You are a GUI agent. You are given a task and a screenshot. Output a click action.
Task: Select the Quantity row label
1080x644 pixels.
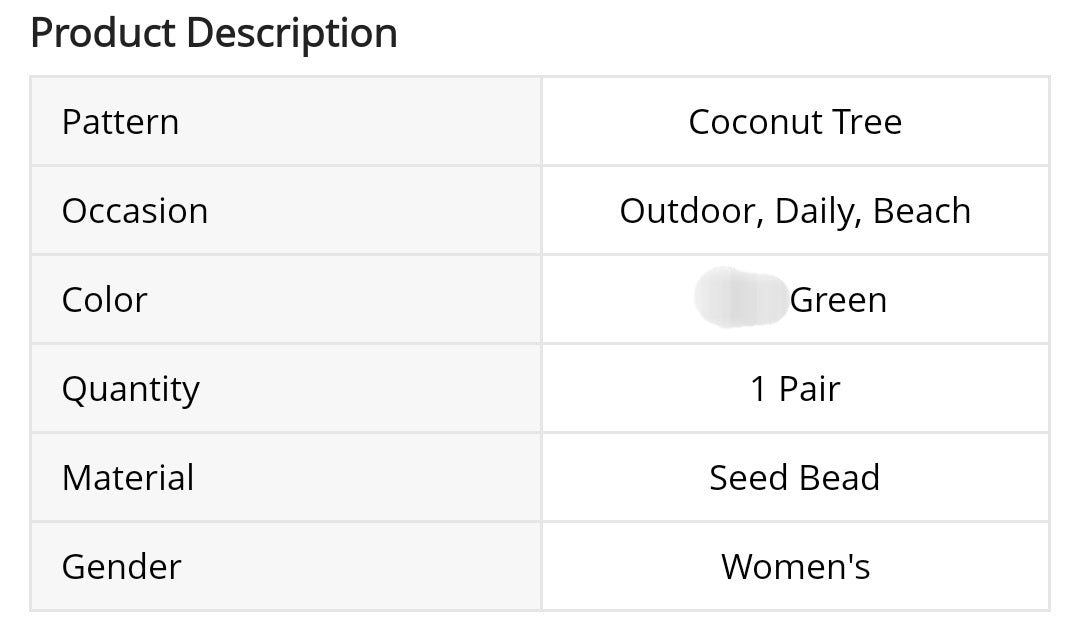130,389
